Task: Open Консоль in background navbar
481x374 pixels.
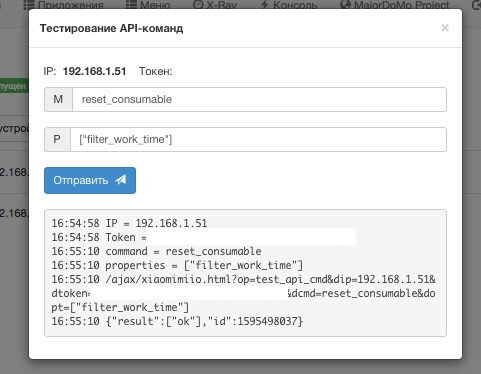Action: (289, 5)
